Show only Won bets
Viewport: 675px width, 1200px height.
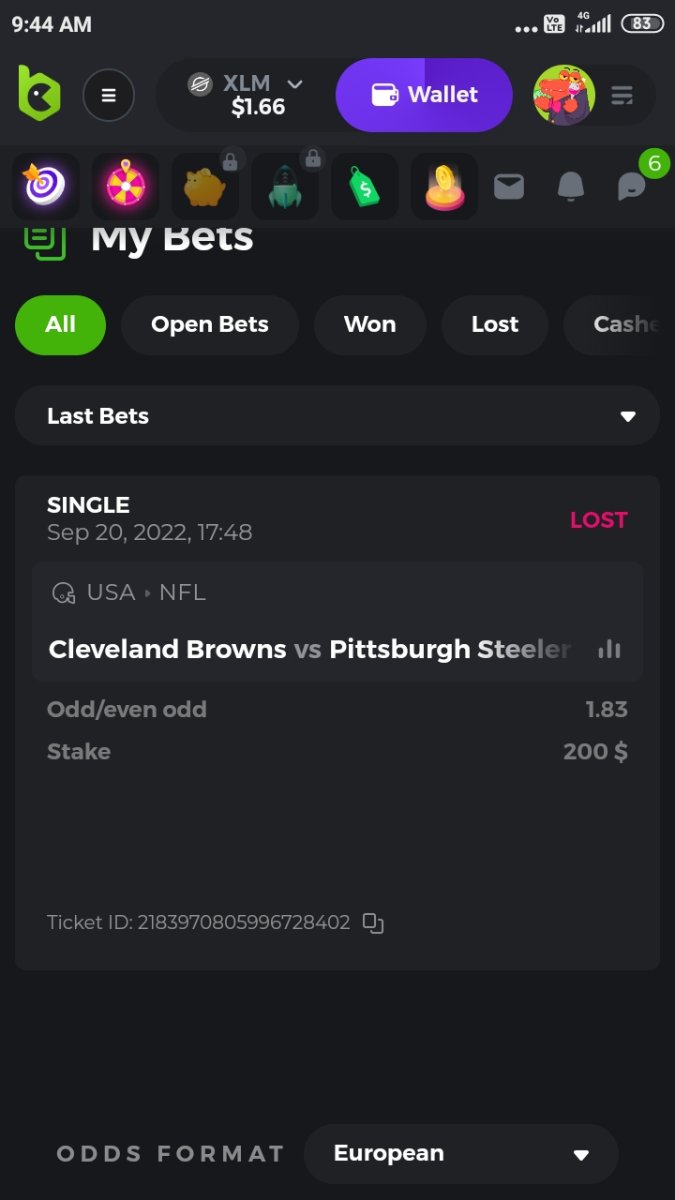click(369, 324)
